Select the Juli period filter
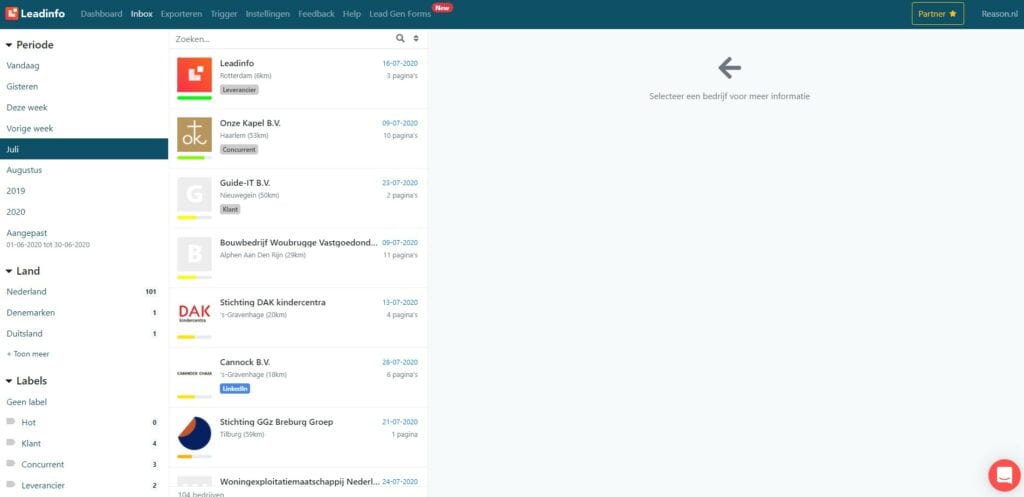The image size is (1024, 497). 84,149
